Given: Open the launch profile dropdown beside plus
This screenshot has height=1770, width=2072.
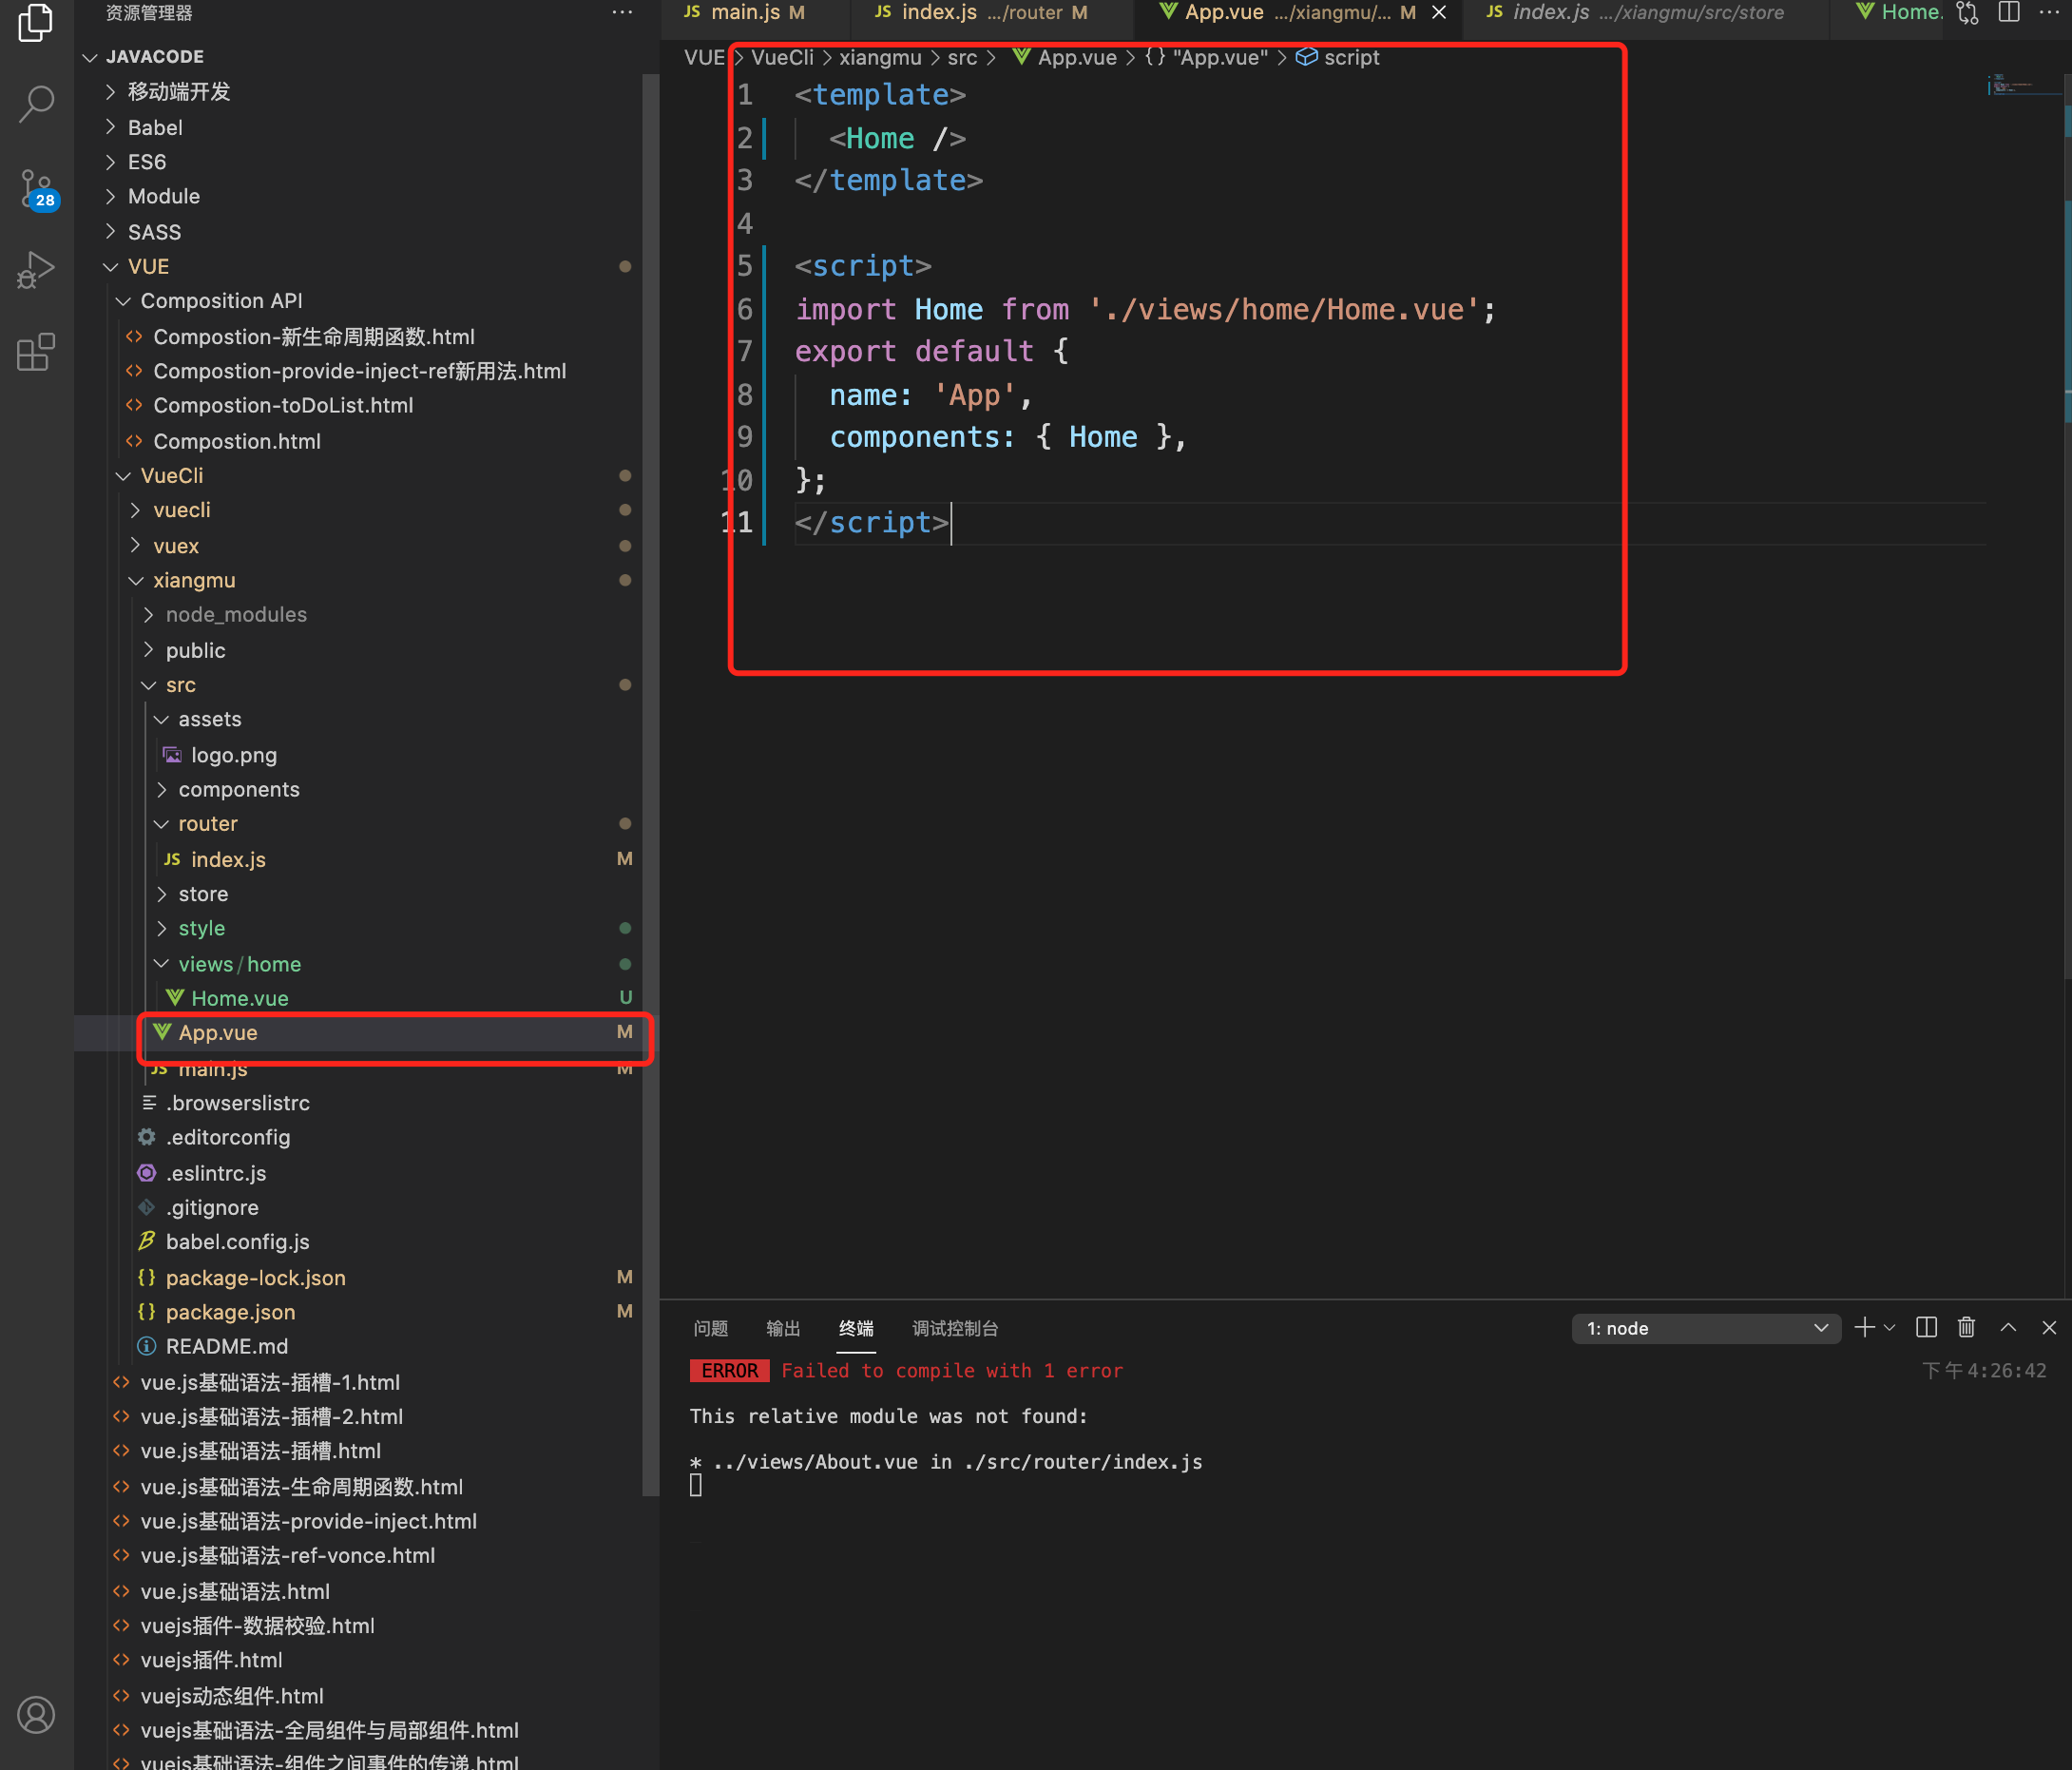Looking at the screenshot, I should 1889,1328.
